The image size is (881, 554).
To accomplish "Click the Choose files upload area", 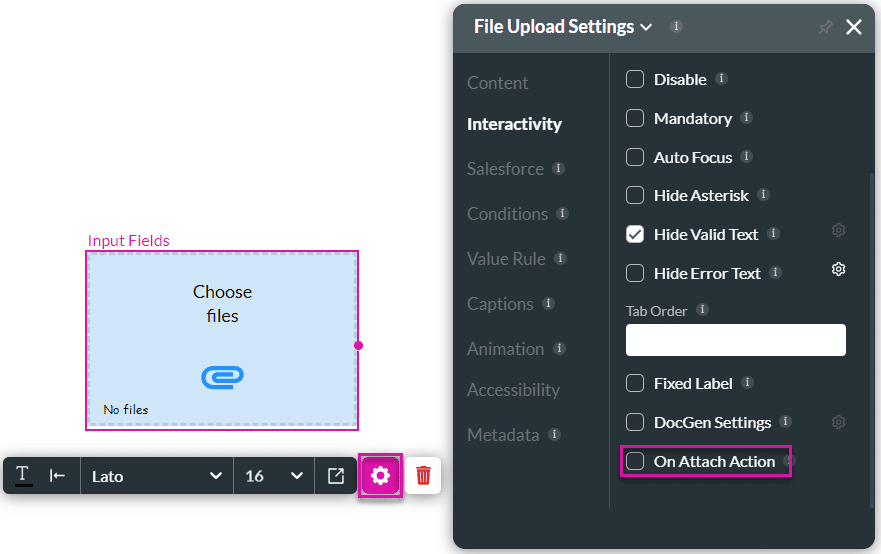I will pos(222,340).
